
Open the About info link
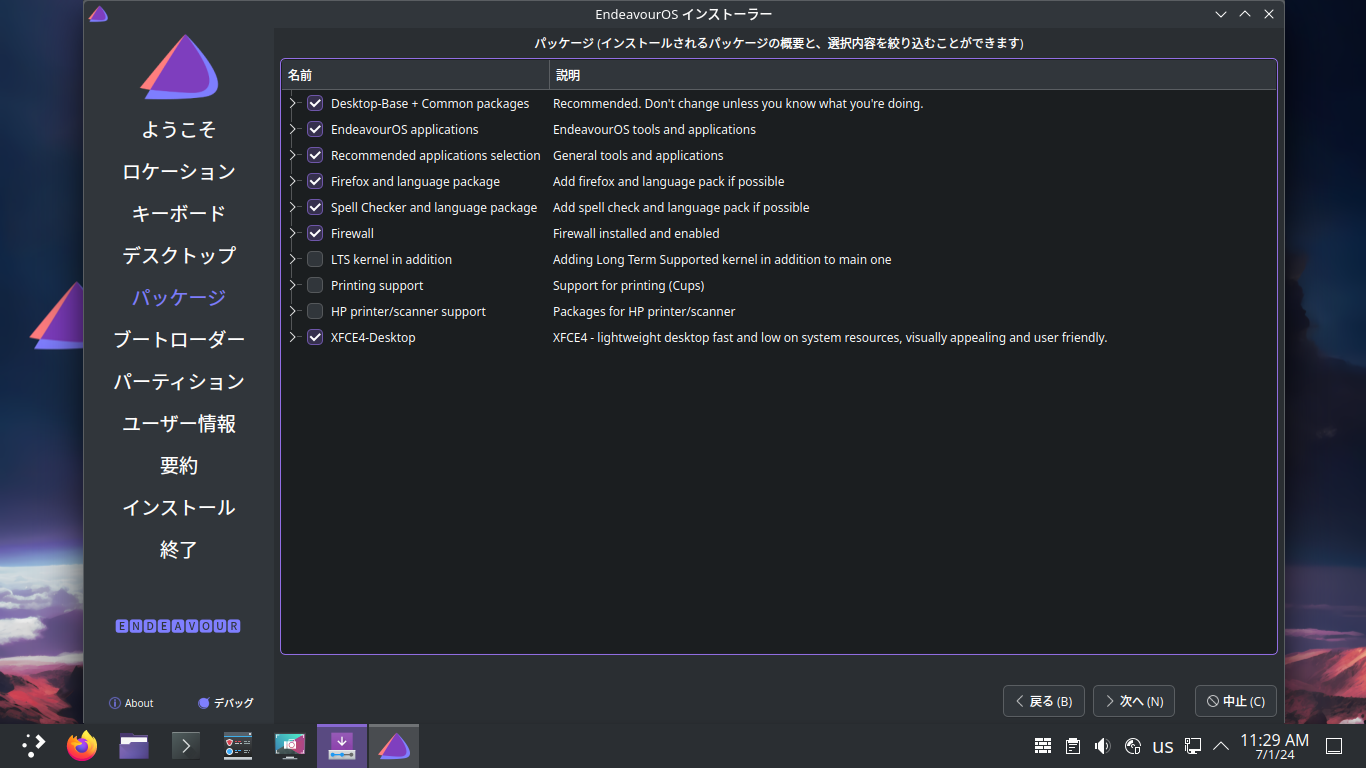tap(131, 703)
